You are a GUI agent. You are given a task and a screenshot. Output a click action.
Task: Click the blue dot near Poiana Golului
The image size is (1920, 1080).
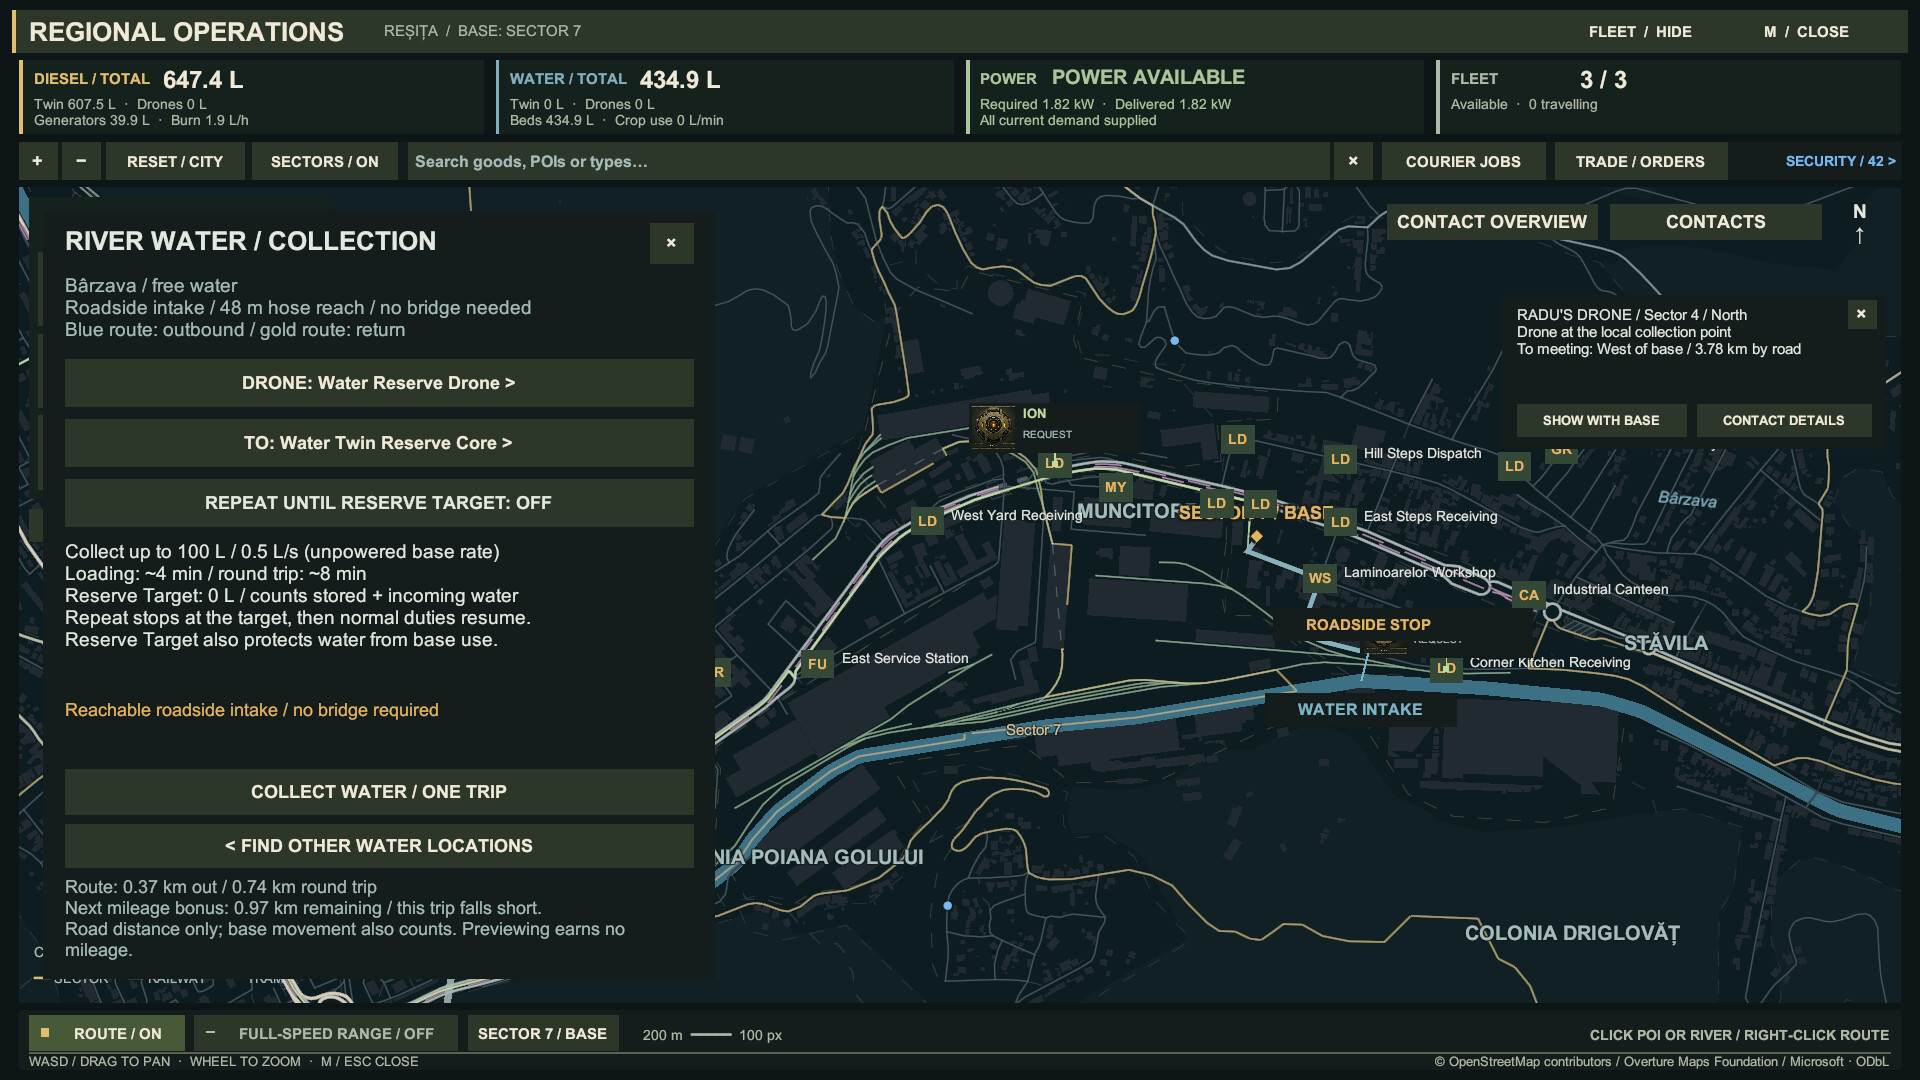948,906
